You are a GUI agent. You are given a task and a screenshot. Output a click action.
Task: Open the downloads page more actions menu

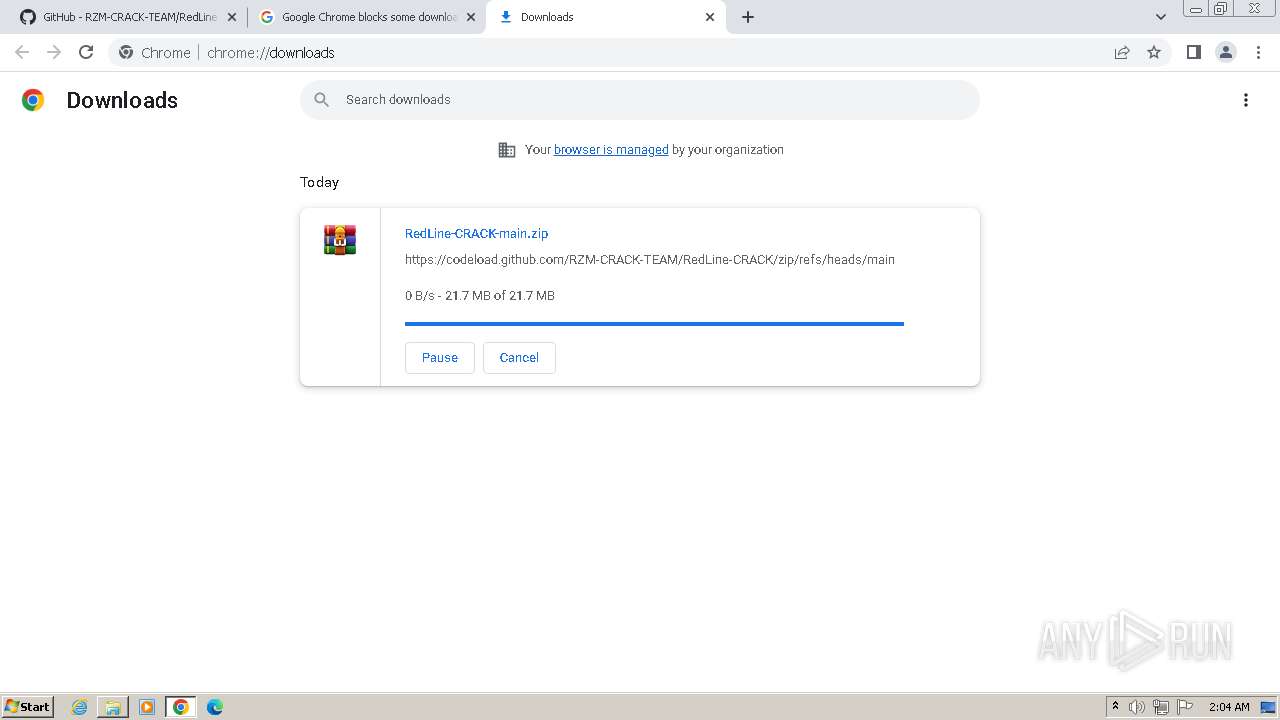1246,100
